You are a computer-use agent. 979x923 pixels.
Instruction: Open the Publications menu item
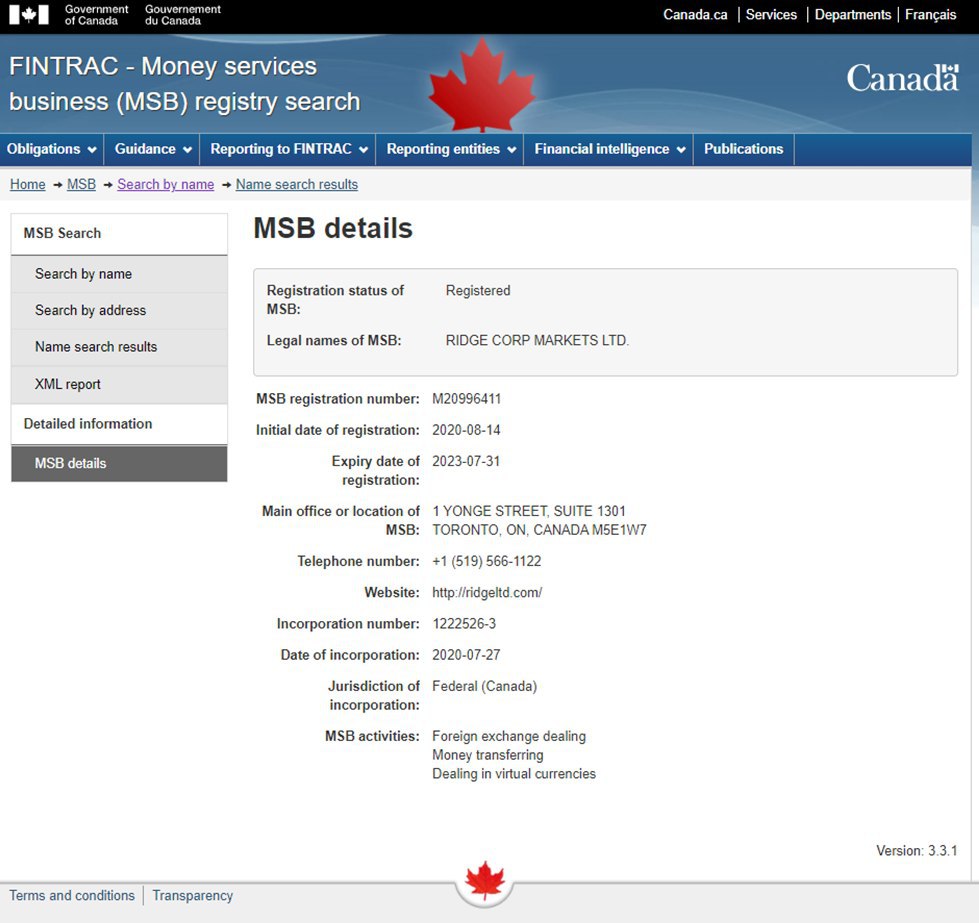pyautogui.click(x=743, y=149)
